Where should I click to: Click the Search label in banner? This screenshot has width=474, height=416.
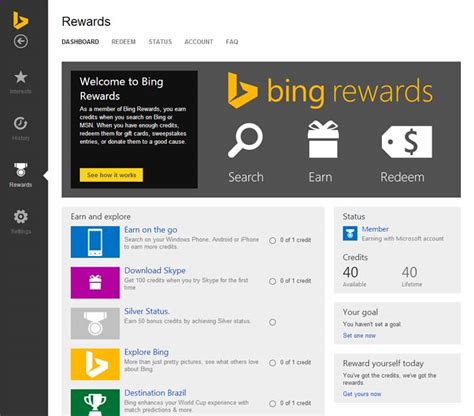point(246,177)
